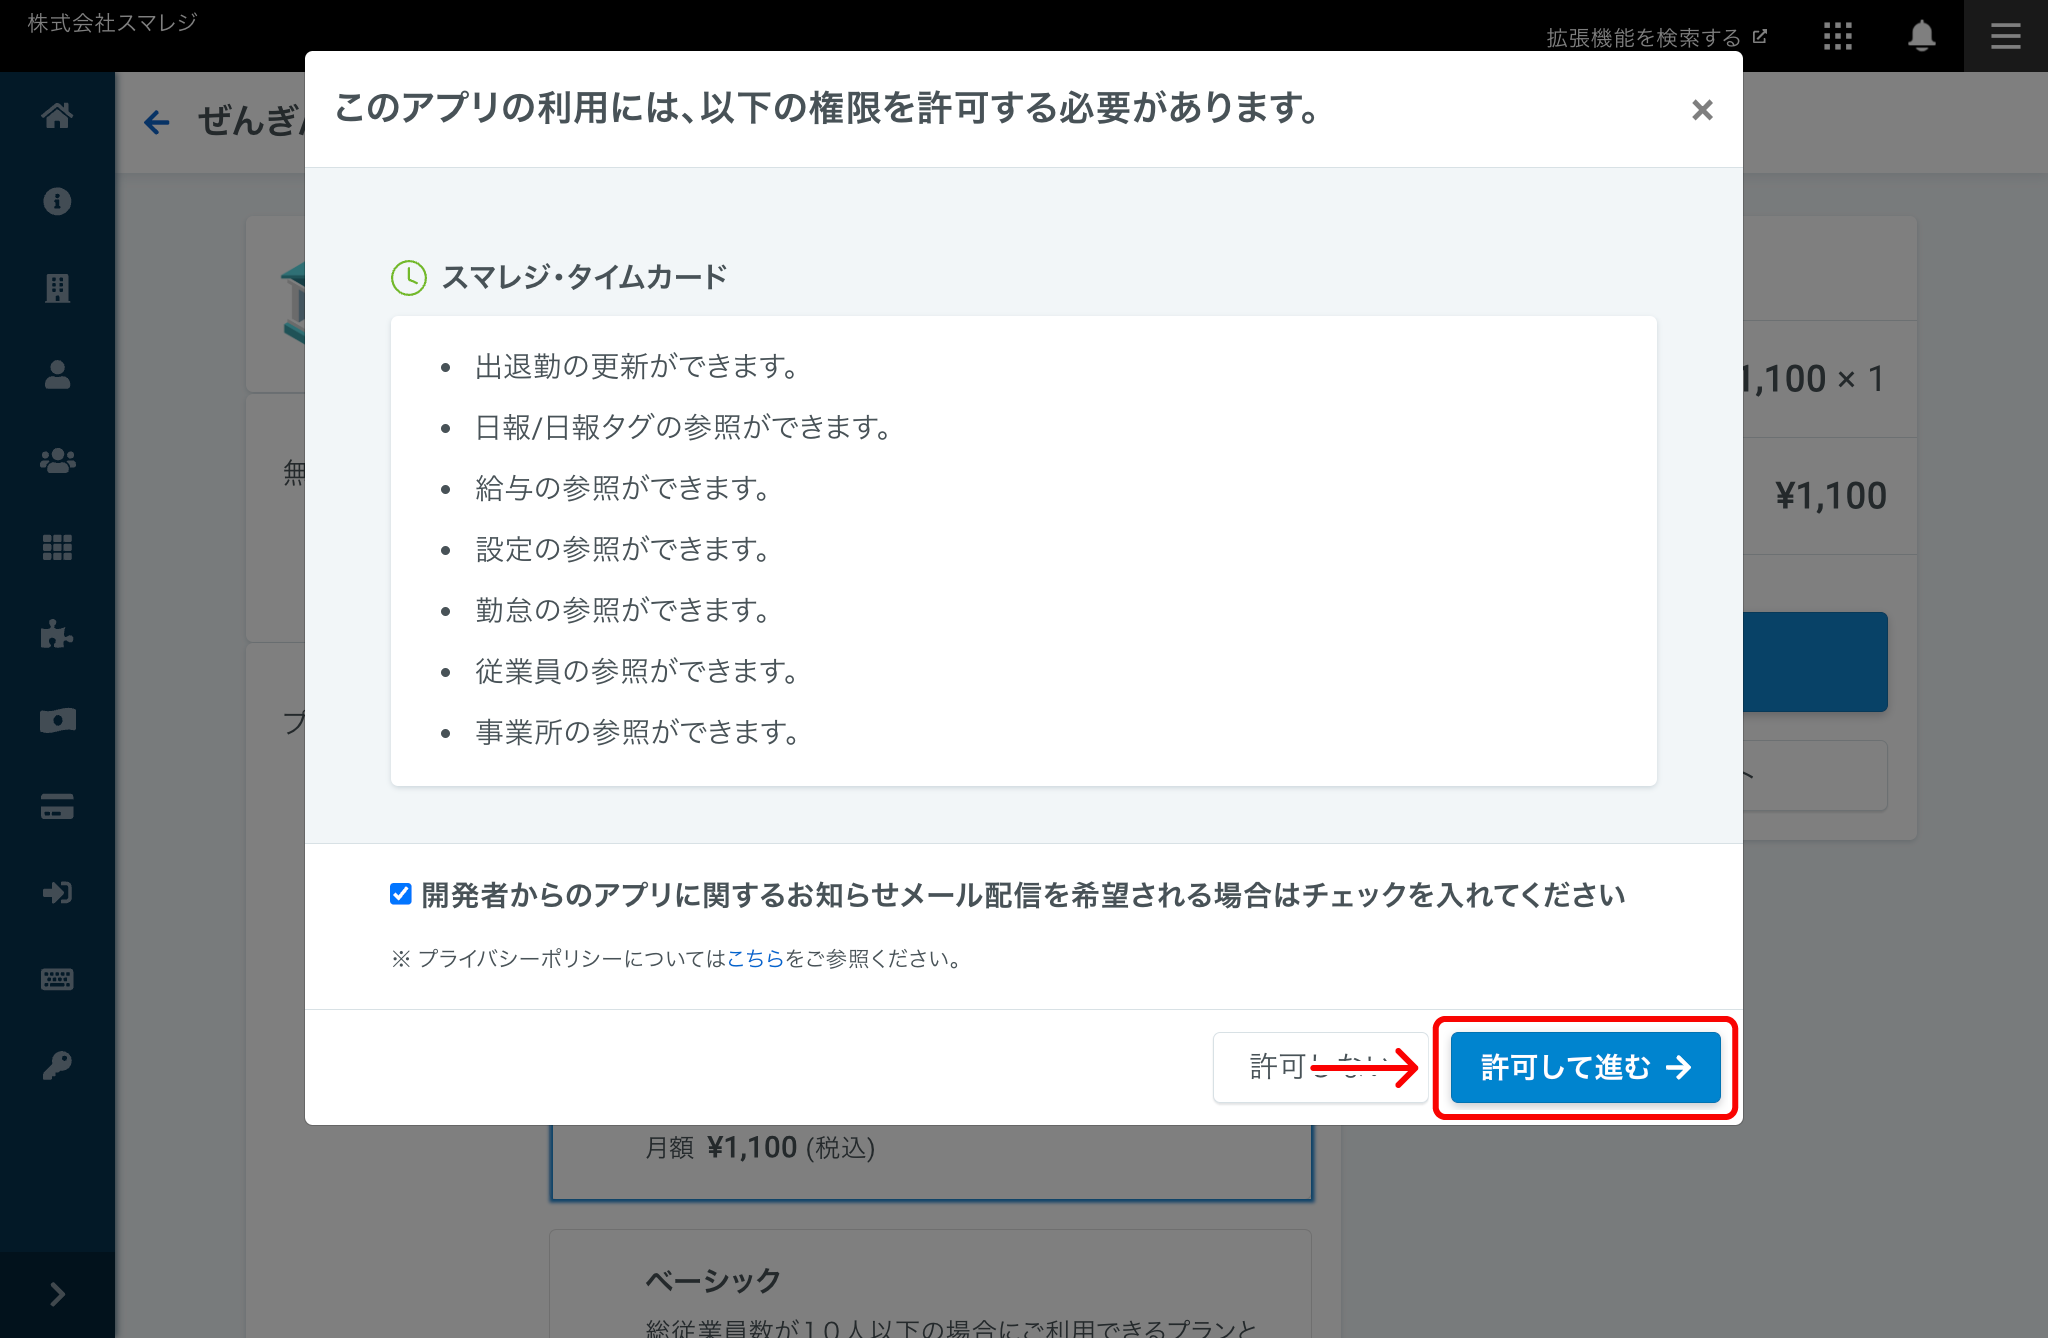2048x1338 pixels.
Task: Expand the sidebar with the chevron arrow
Action: [x=57, y=1294]
